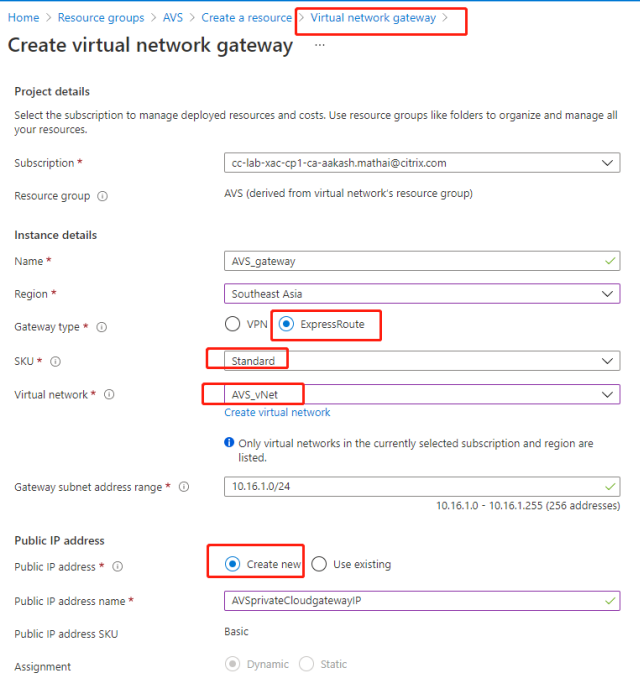The image size is (640, 685).
Task: Open the Region dropdown
Action: point(607,294)
